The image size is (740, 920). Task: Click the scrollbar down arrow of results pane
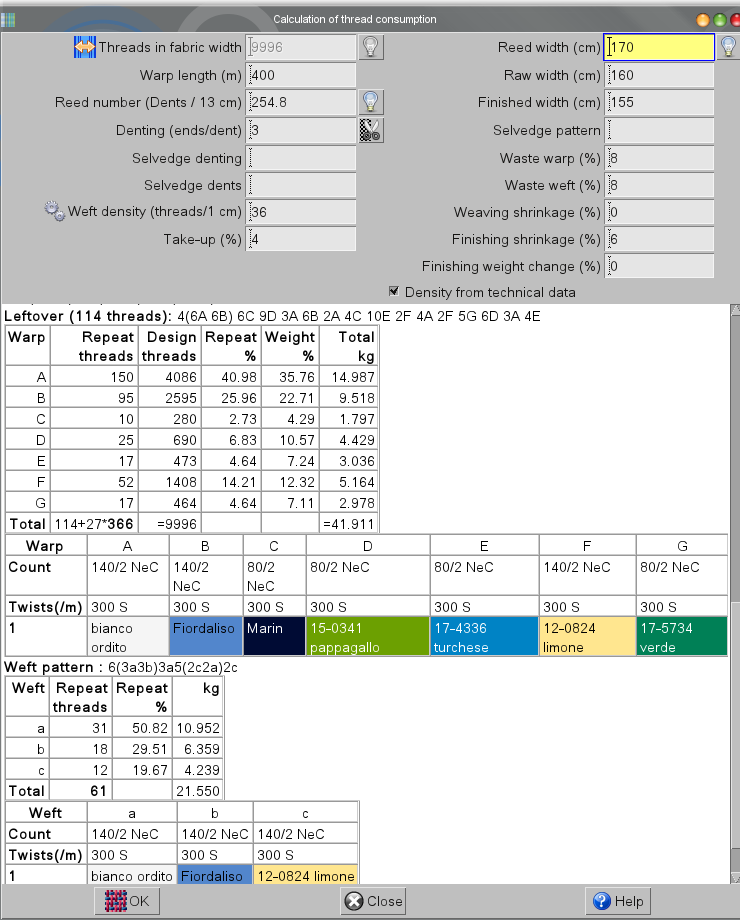735,877
